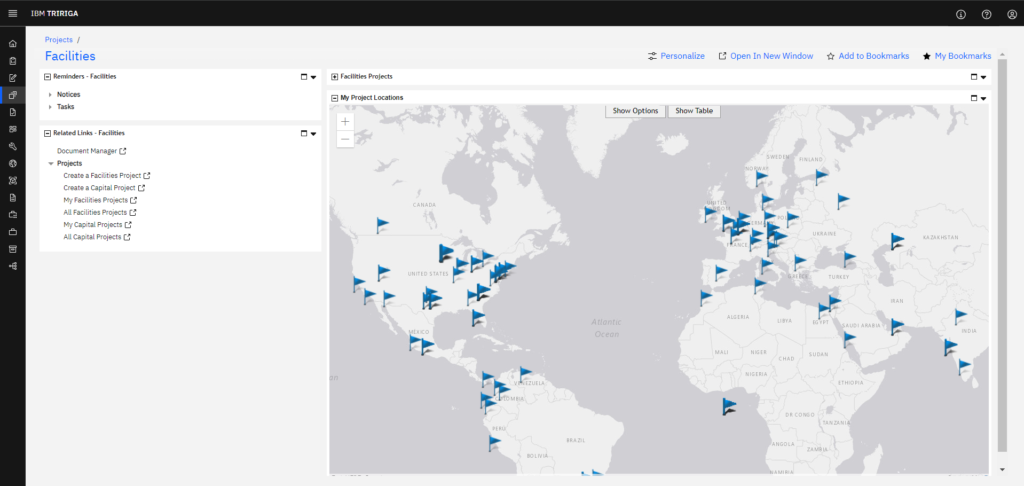Click the Projects breadcrumb link

(x=59, y=39)
